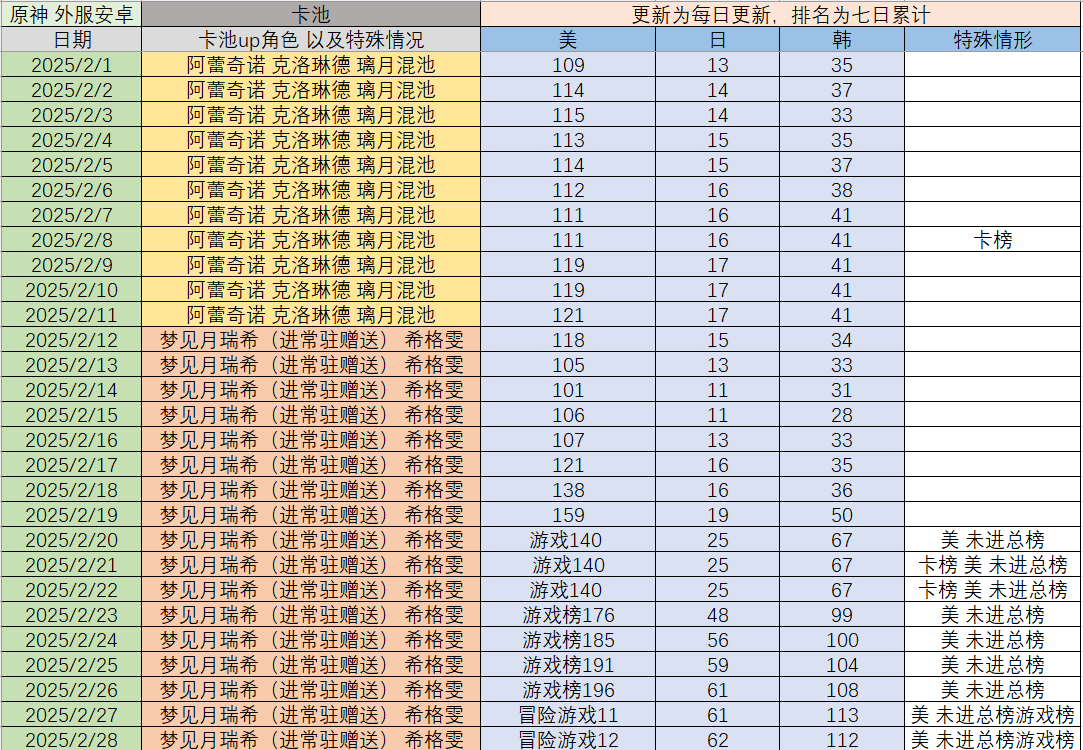The height and width of the screenshot is (750, 1083).
Task: Click the 冒险游戏12 cell
Action: [x=568, y=740]
